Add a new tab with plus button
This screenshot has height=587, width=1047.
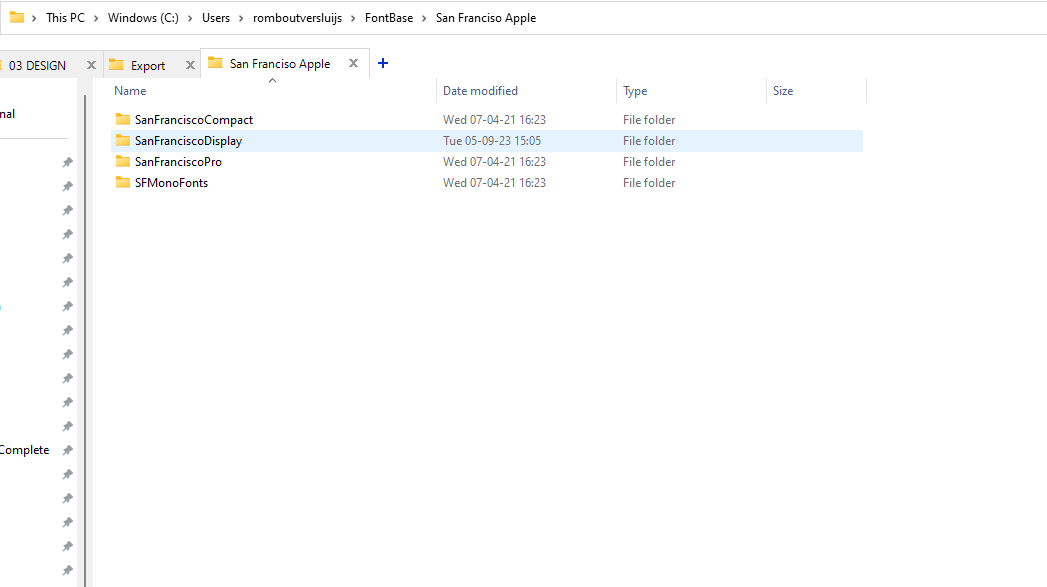(x=383, y=63)
